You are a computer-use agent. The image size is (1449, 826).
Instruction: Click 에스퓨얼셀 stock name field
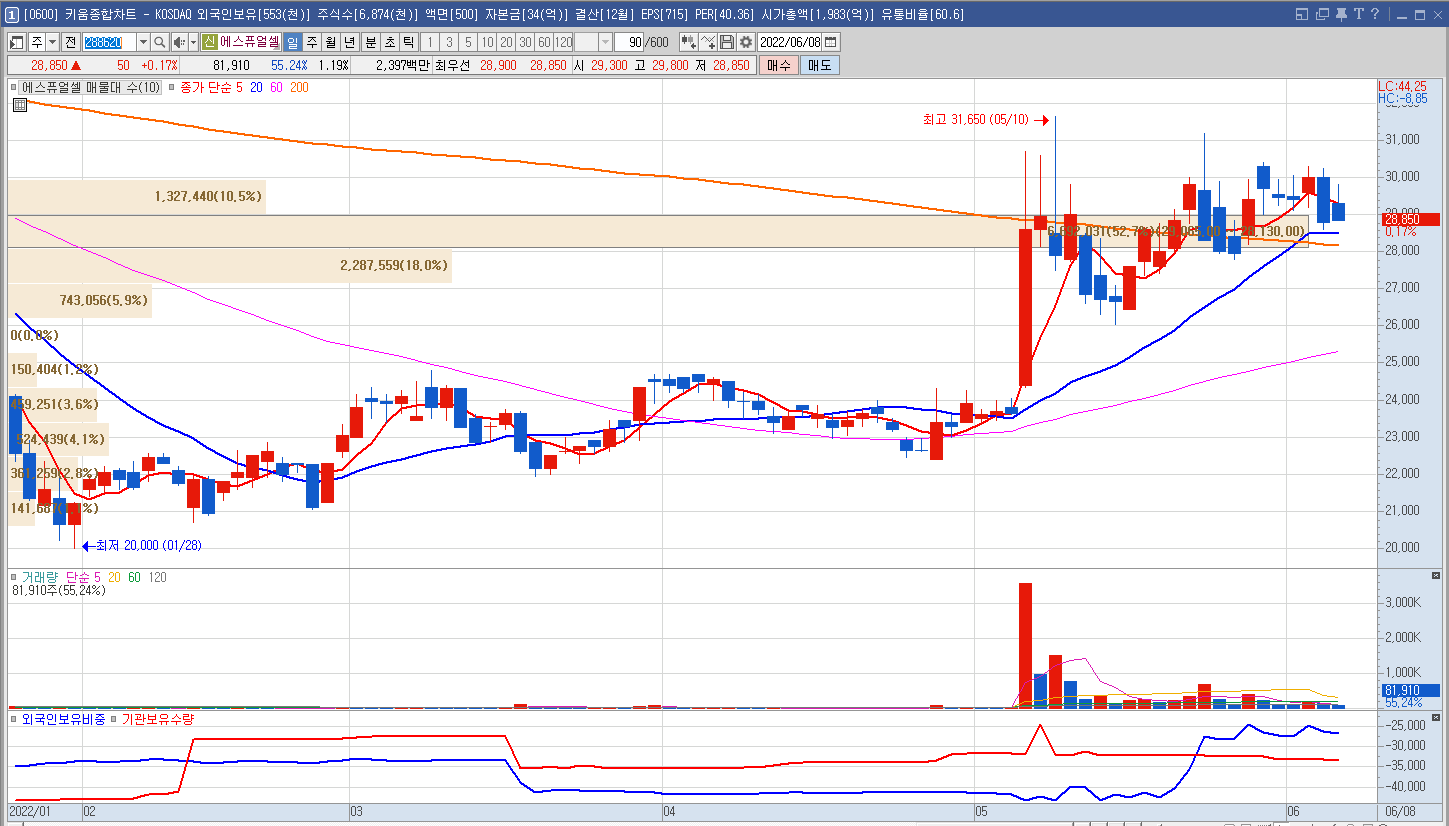tap(250, 42)
